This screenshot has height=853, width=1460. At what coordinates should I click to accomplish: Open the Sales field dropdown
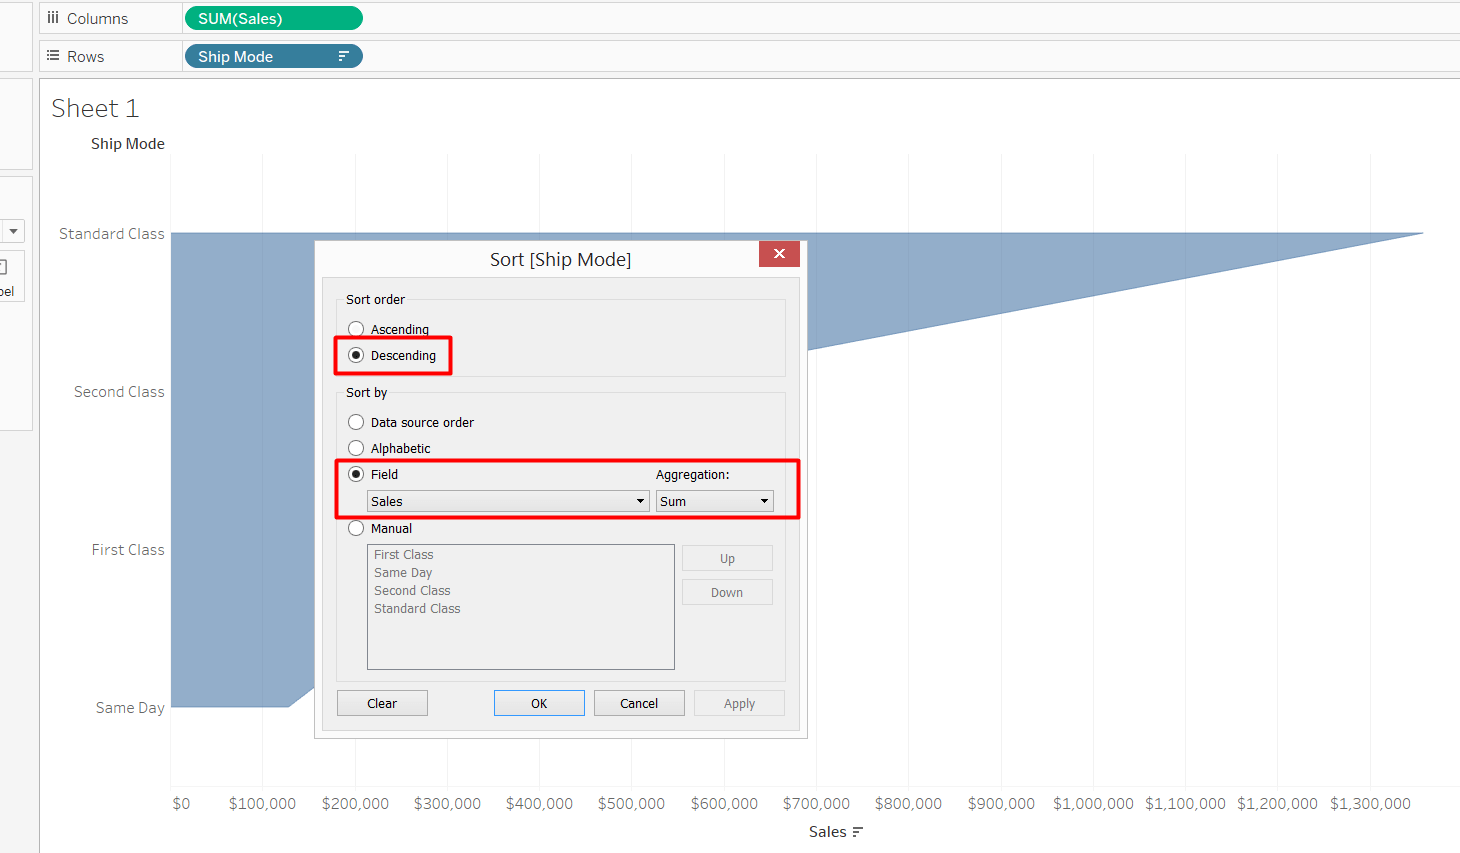pyautogui.click(x=640, y=500)
